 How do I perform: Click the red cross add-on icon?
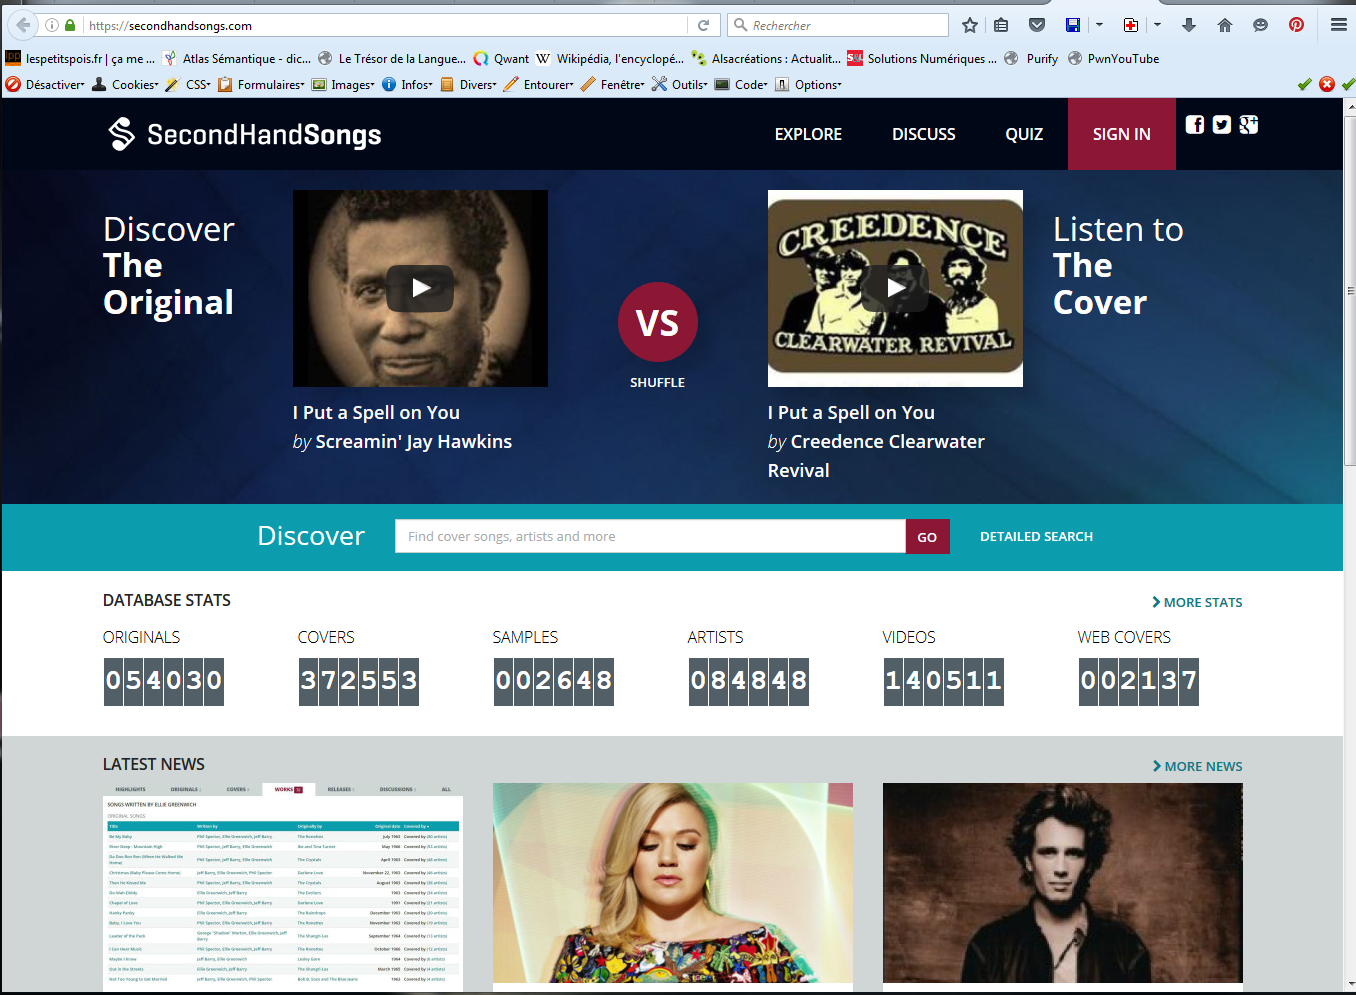tap(1131, 25)
